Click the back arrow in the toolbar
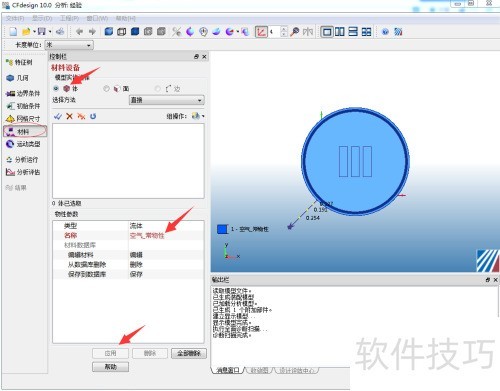 click(x=80, y=32)
